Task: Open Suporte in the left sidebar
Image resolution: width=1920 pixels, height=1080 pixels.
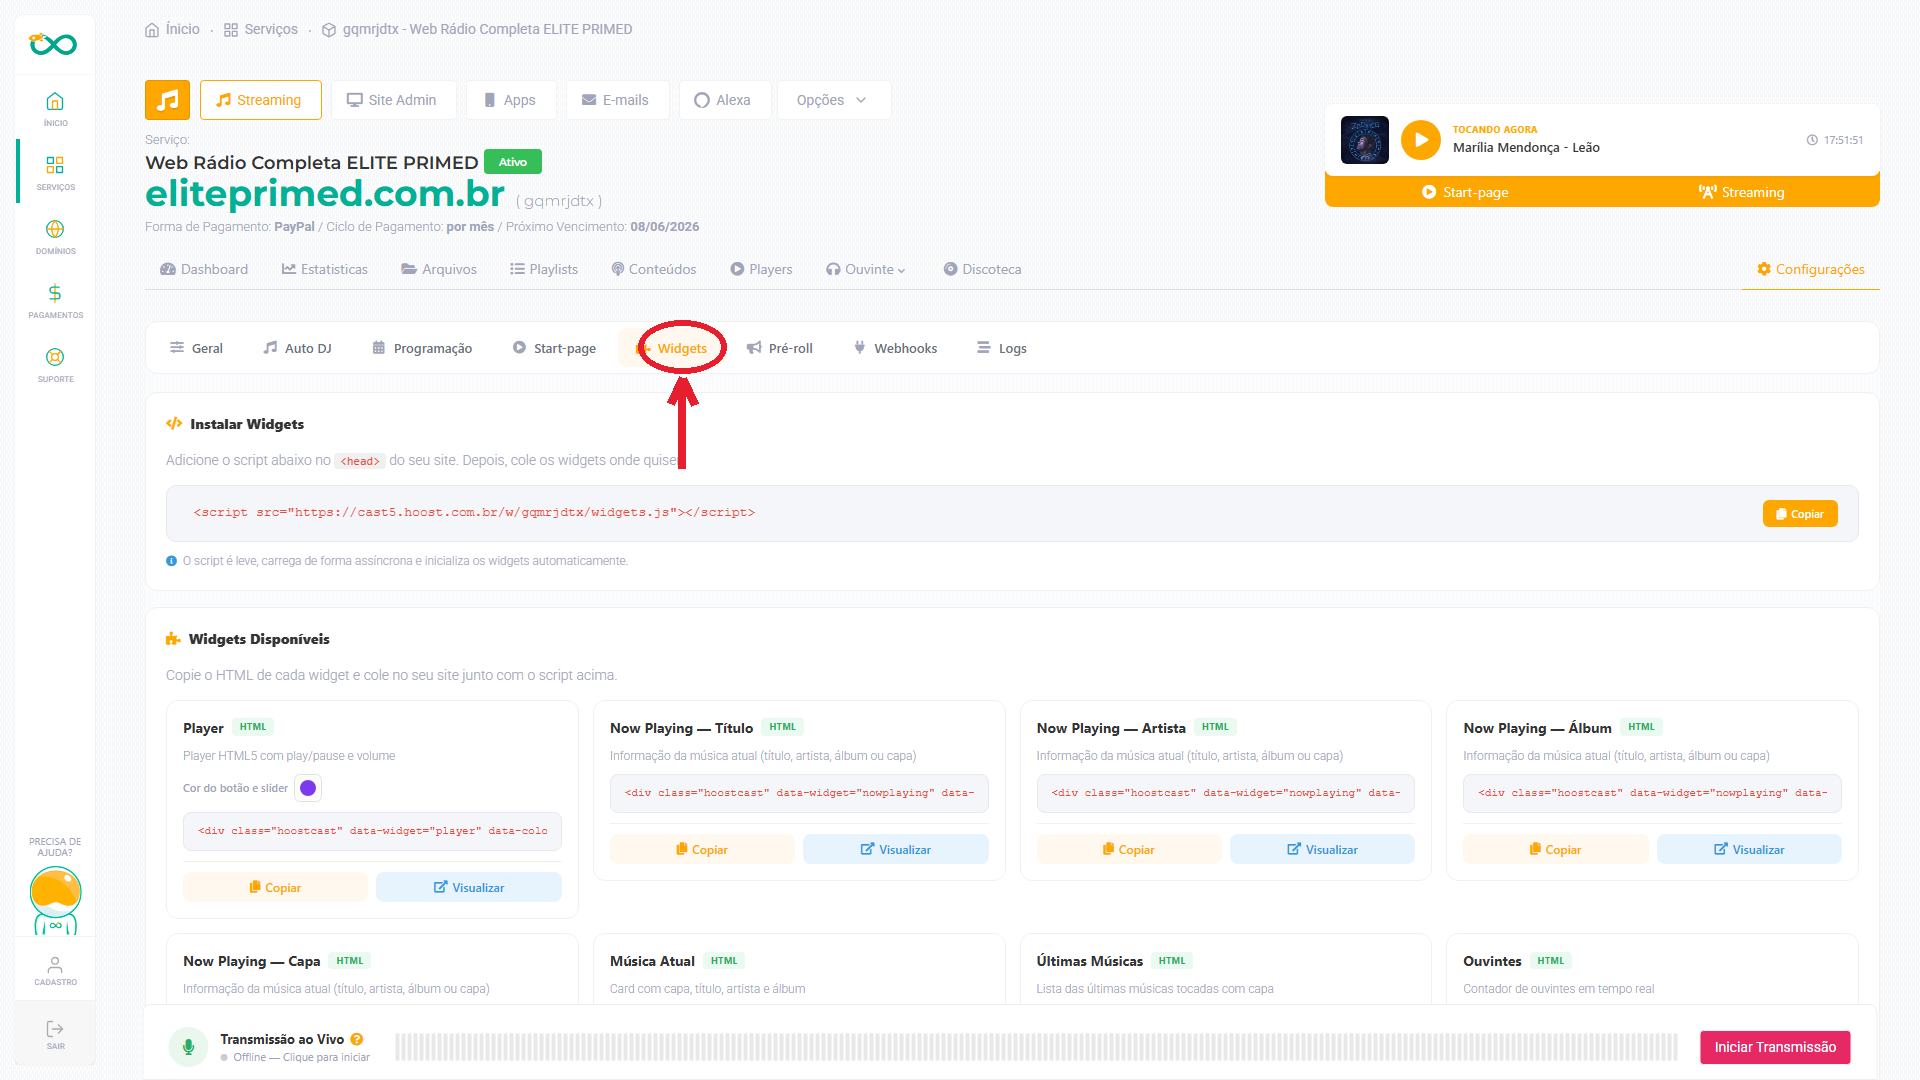Action: 55,365
